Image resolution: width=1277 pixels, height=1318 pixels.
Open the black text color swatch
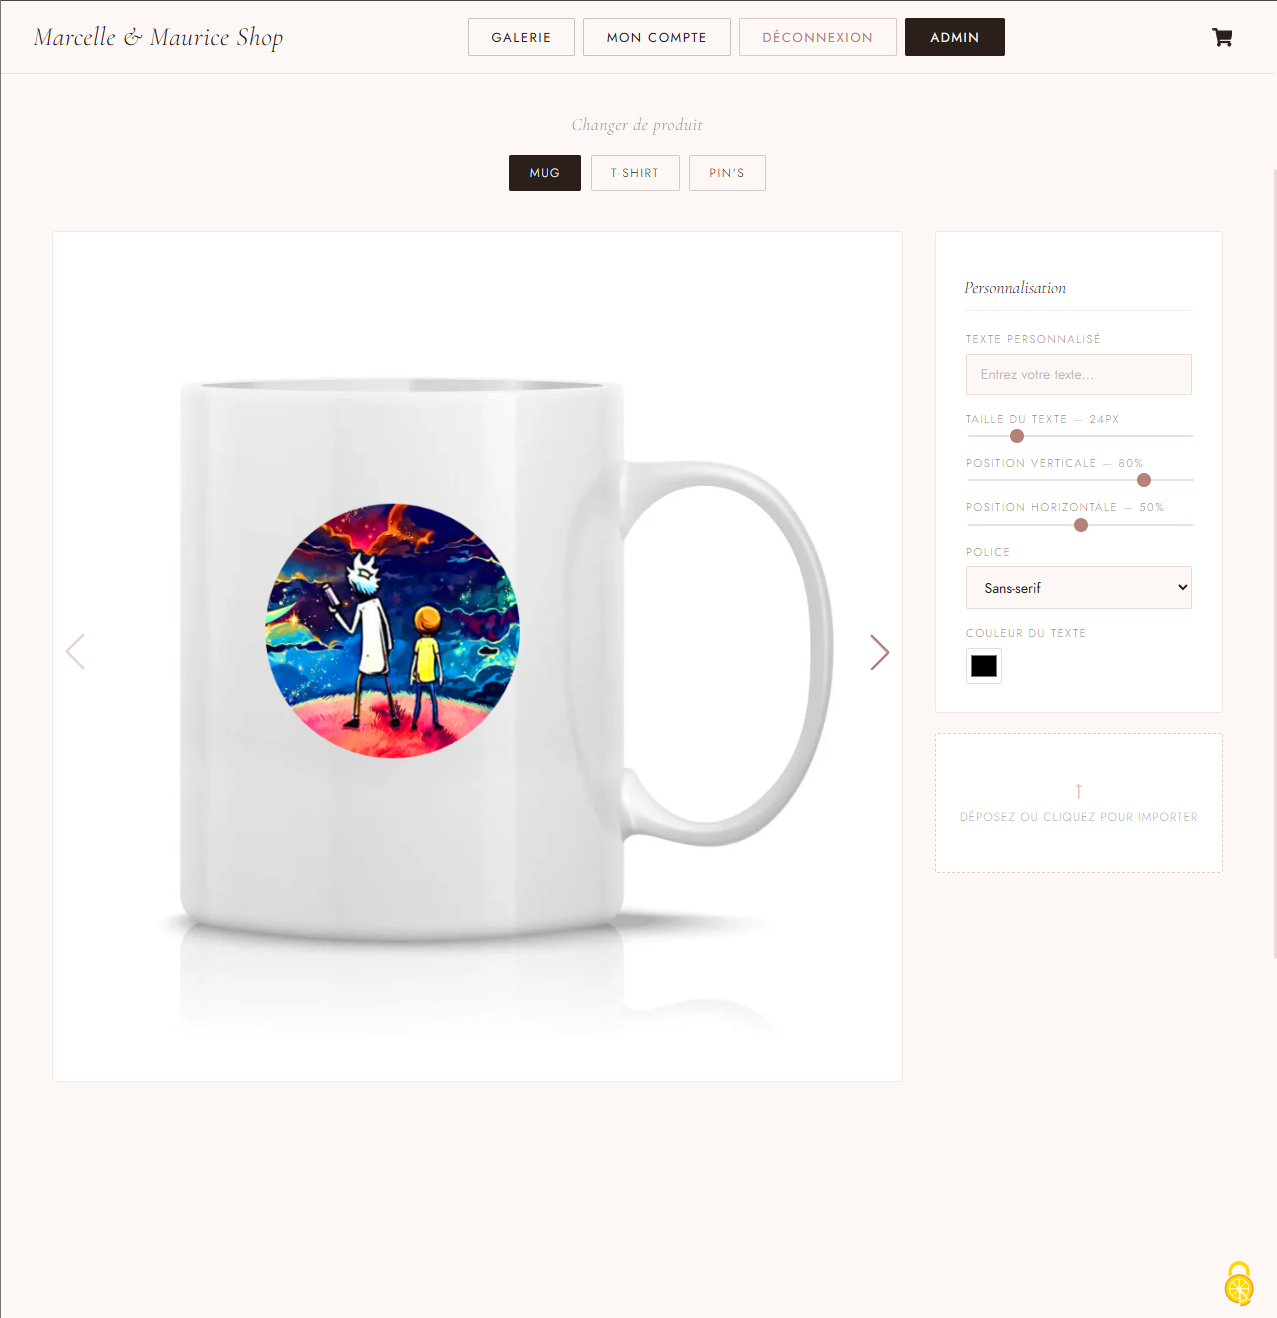click(984, 666)
